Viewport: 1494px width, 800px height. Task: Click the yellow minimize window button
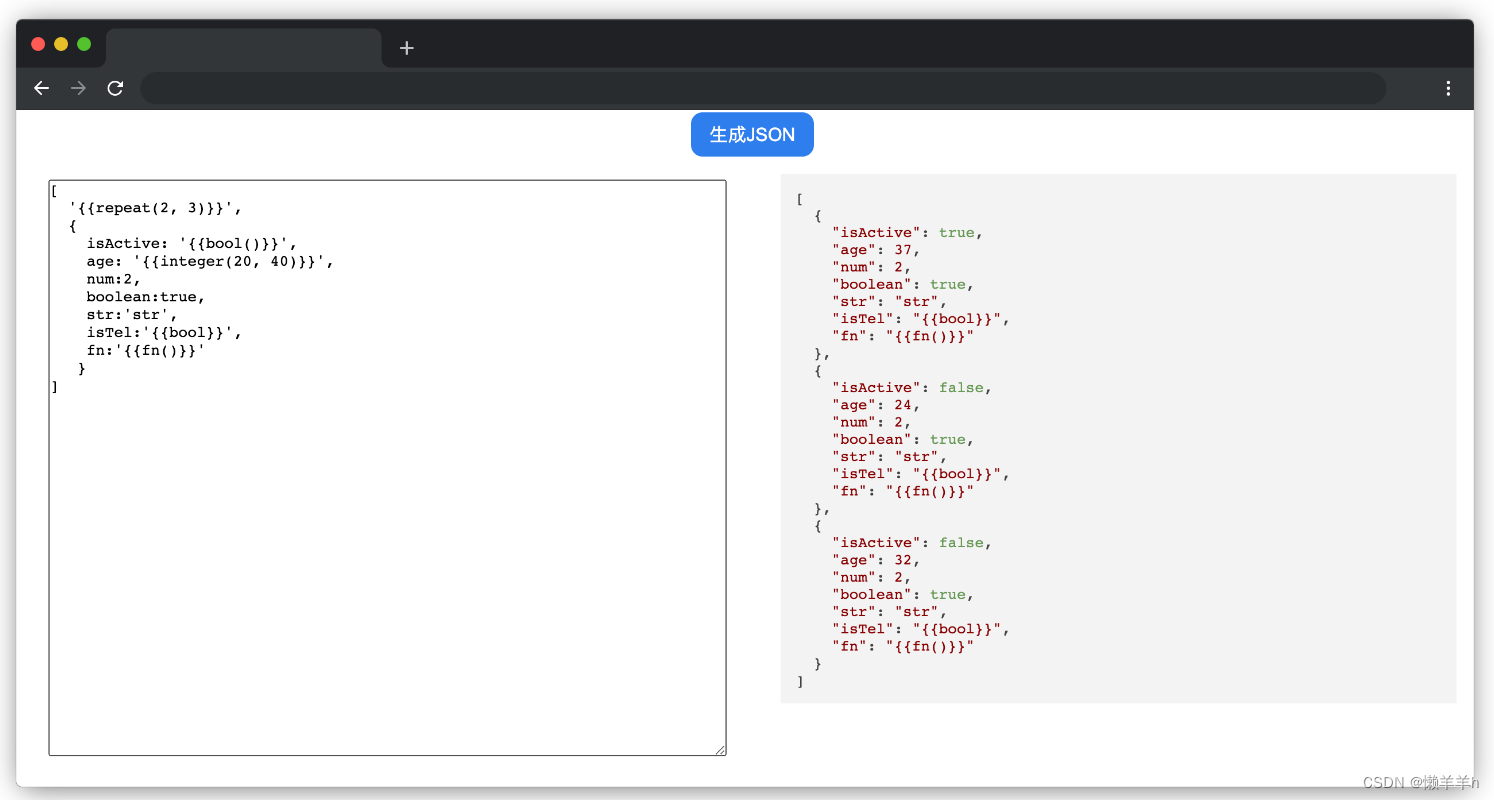pyautogui.click(x=61, y=44)
